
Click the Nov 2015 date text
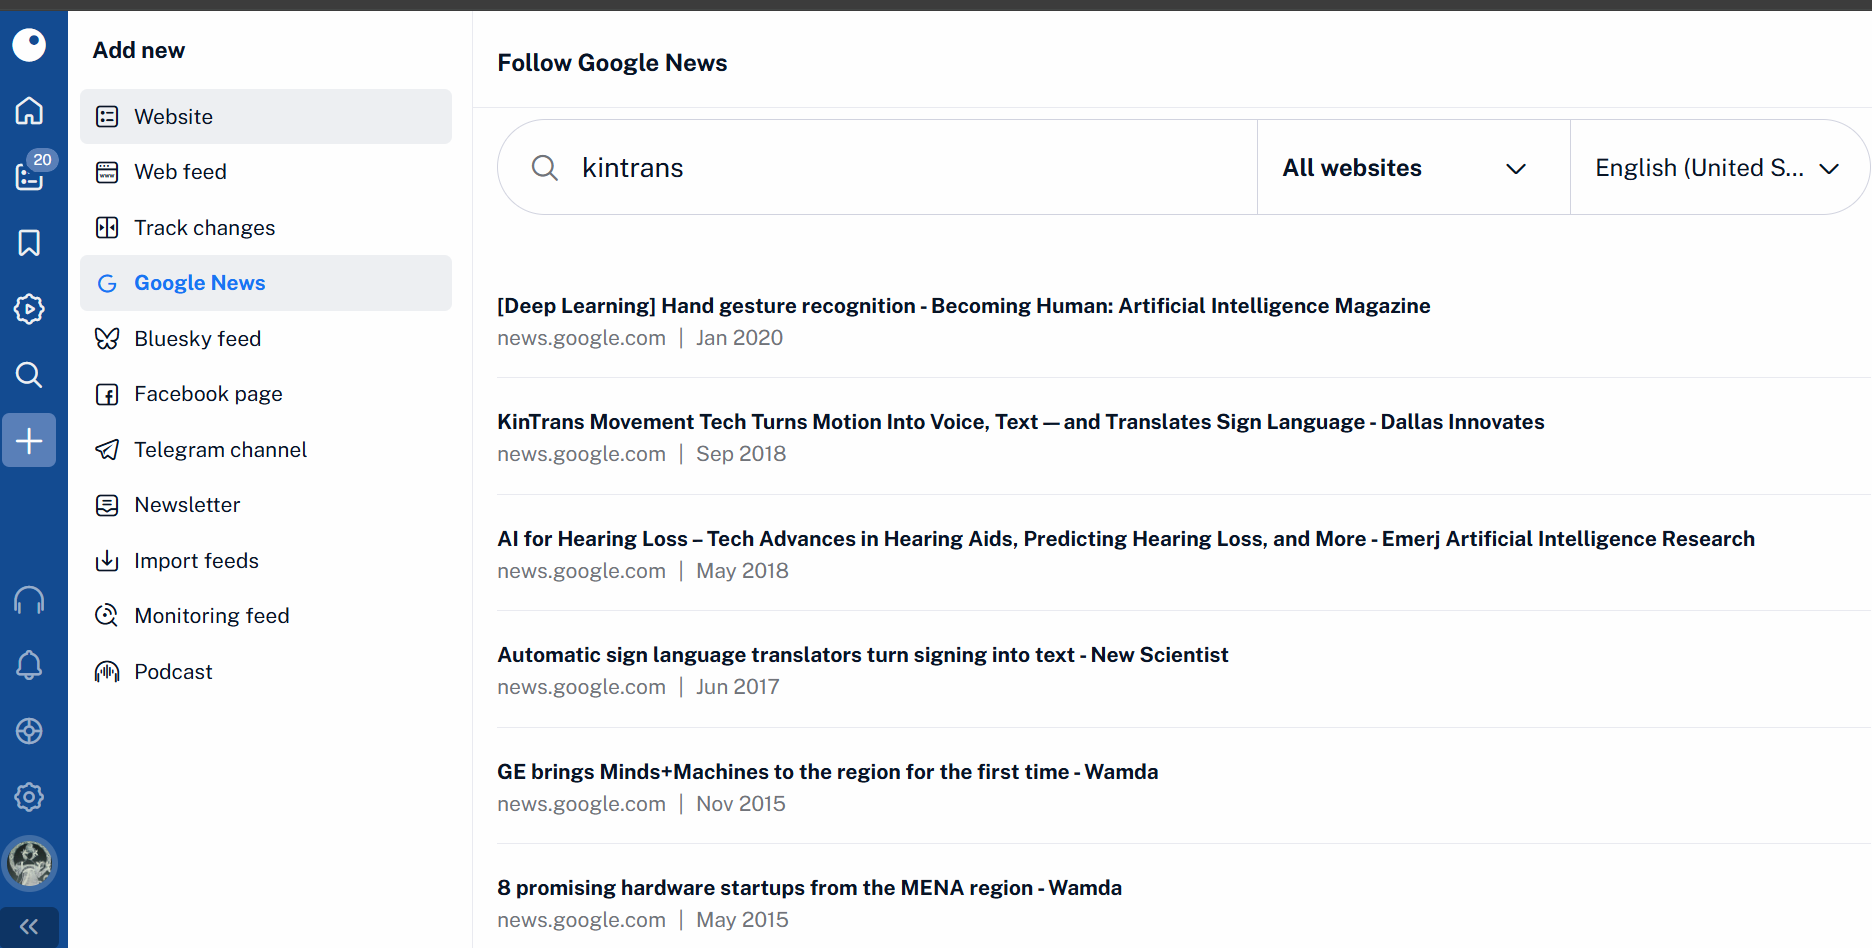point(741,804)
